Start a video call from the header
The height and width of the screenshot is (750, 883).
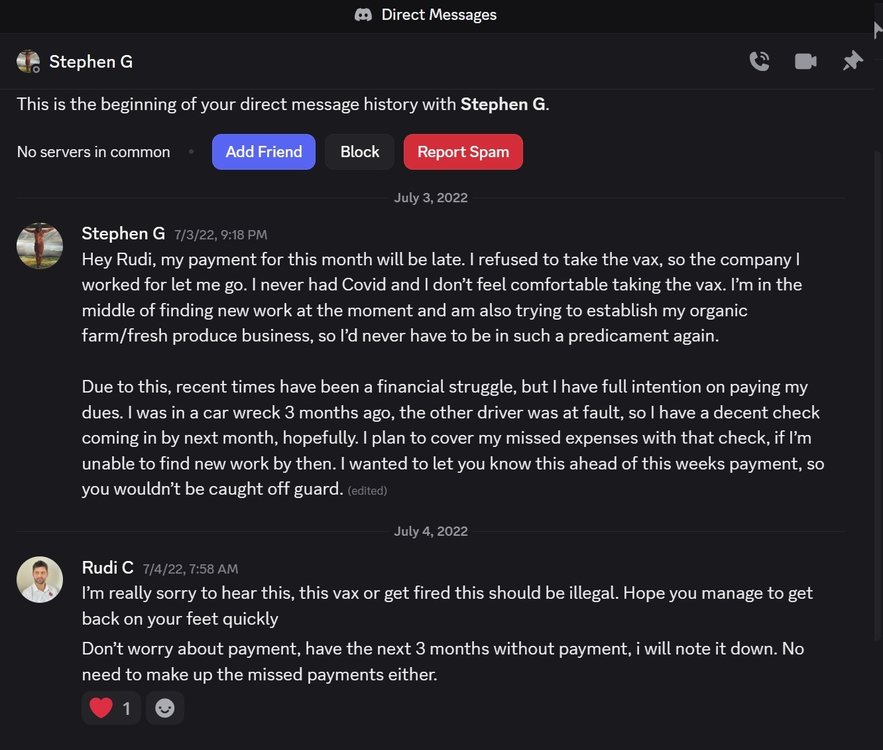coord(804,60)
